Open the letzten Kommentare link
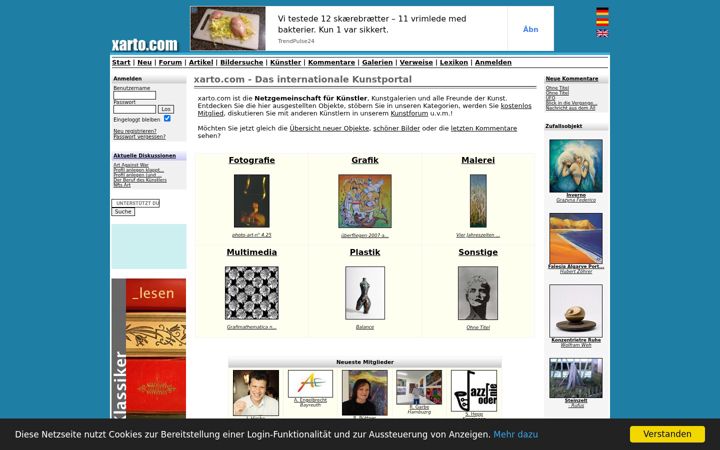The width and height of the screenshot is (720, 450). pos(484,129)
